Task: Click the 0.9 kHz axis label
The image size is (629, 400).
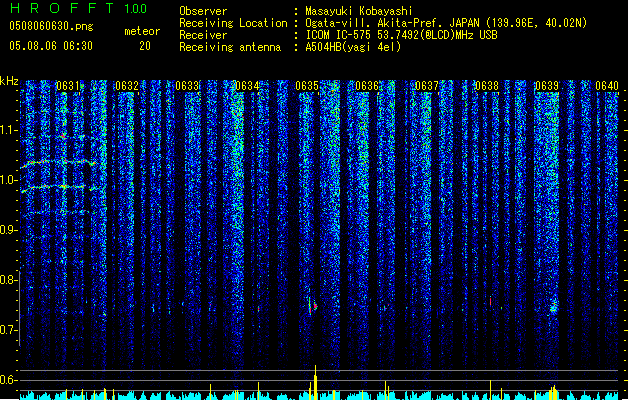Action: click(x=8, y=229)
